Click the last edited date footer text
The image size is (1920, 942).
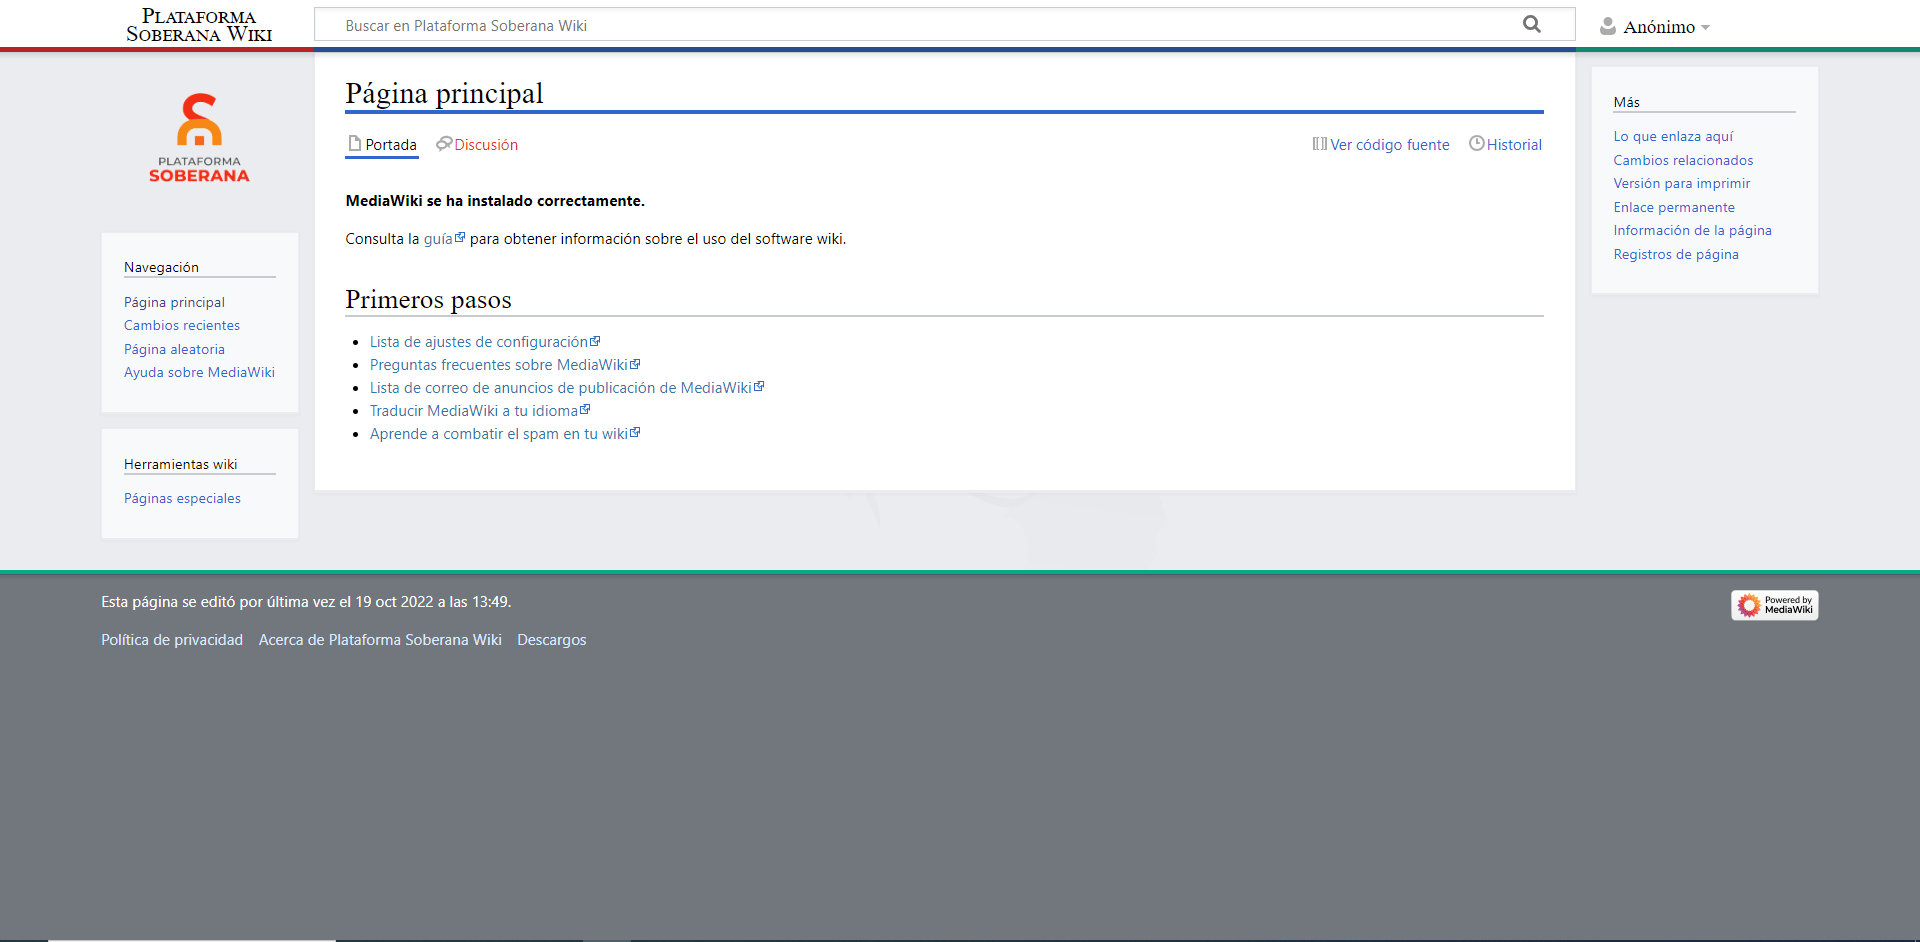pyautogui.click(x=306, y=602)
